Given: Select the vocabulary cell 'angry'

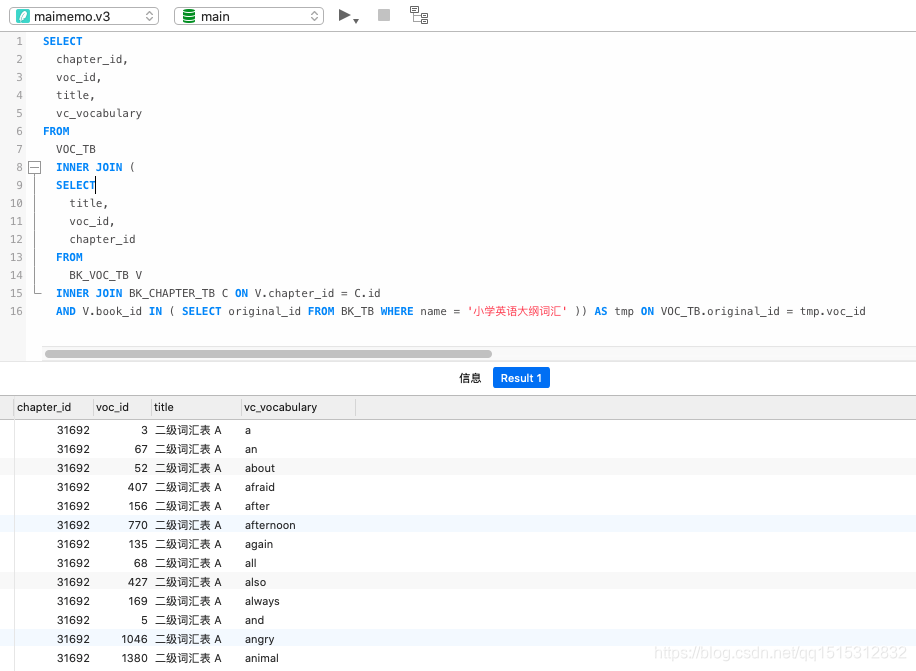Looking at the screenshot, I should [259, 639].
